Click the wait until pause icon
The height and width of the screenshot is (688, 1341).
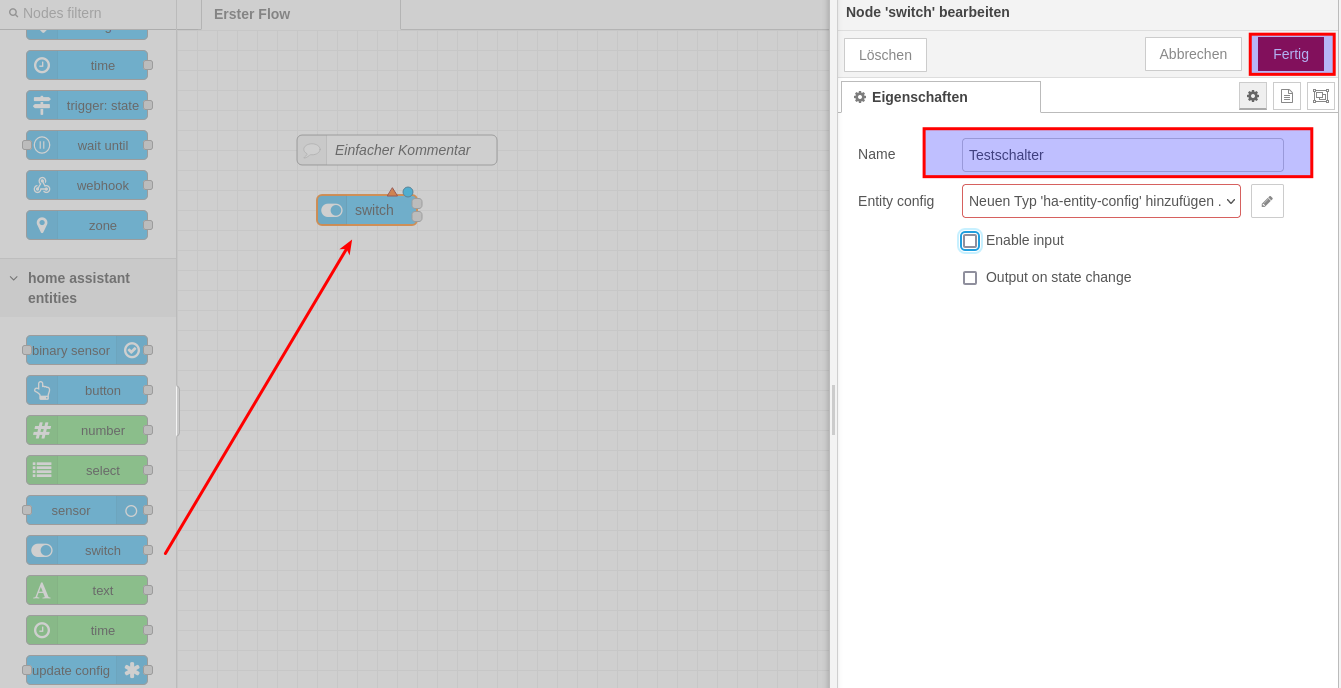(42, 145)
